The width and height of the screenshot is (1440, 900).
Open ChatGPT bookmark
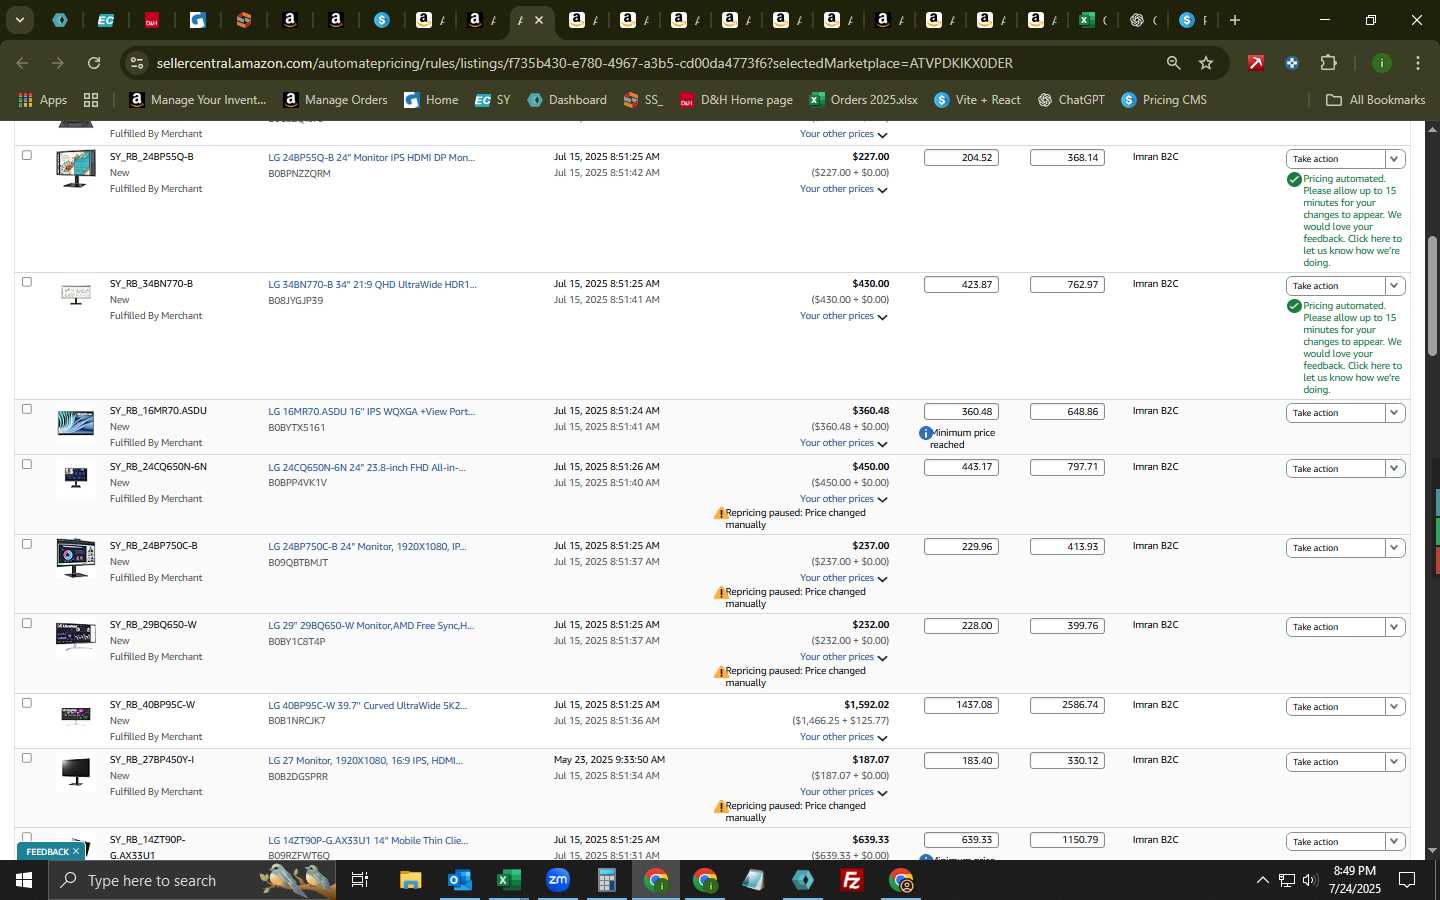click(x=1071, y=100)
